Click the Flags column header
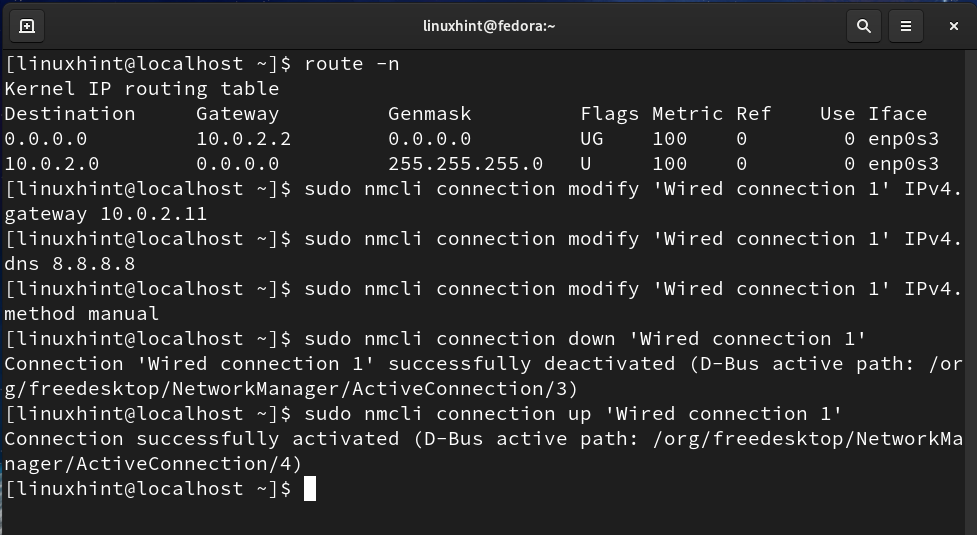The width and height of the screenshot is (977, 535). (609, 114)
